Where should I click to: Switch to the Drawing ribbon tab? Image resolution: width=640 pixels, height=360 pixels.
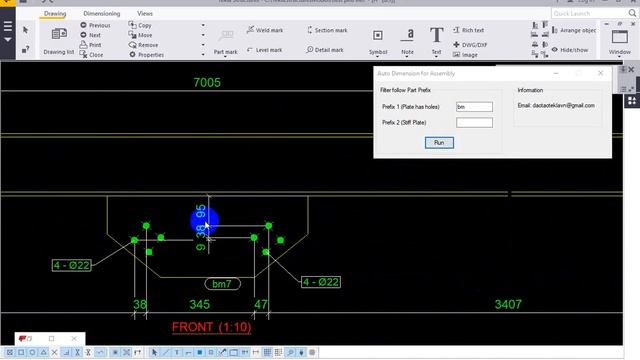pos(55,13)
